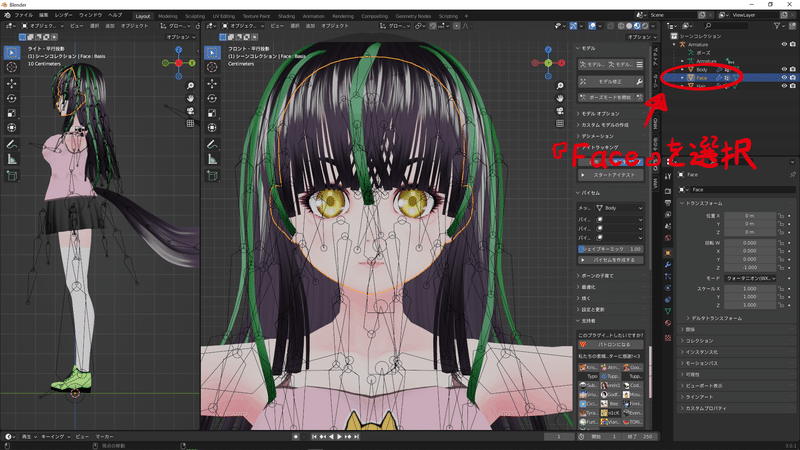Adjust the シェイプキーミックス slider
This screenshot has height=450, width=800.
coord(611,249)
